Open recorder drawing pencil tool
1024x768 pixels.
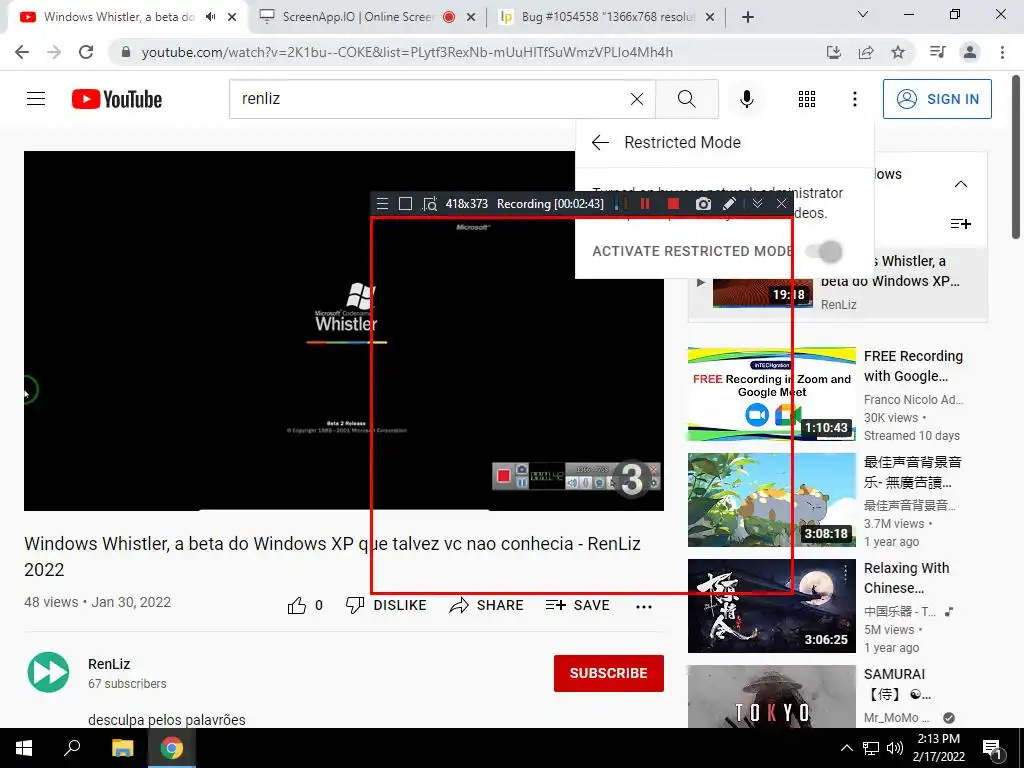[729, 204]
